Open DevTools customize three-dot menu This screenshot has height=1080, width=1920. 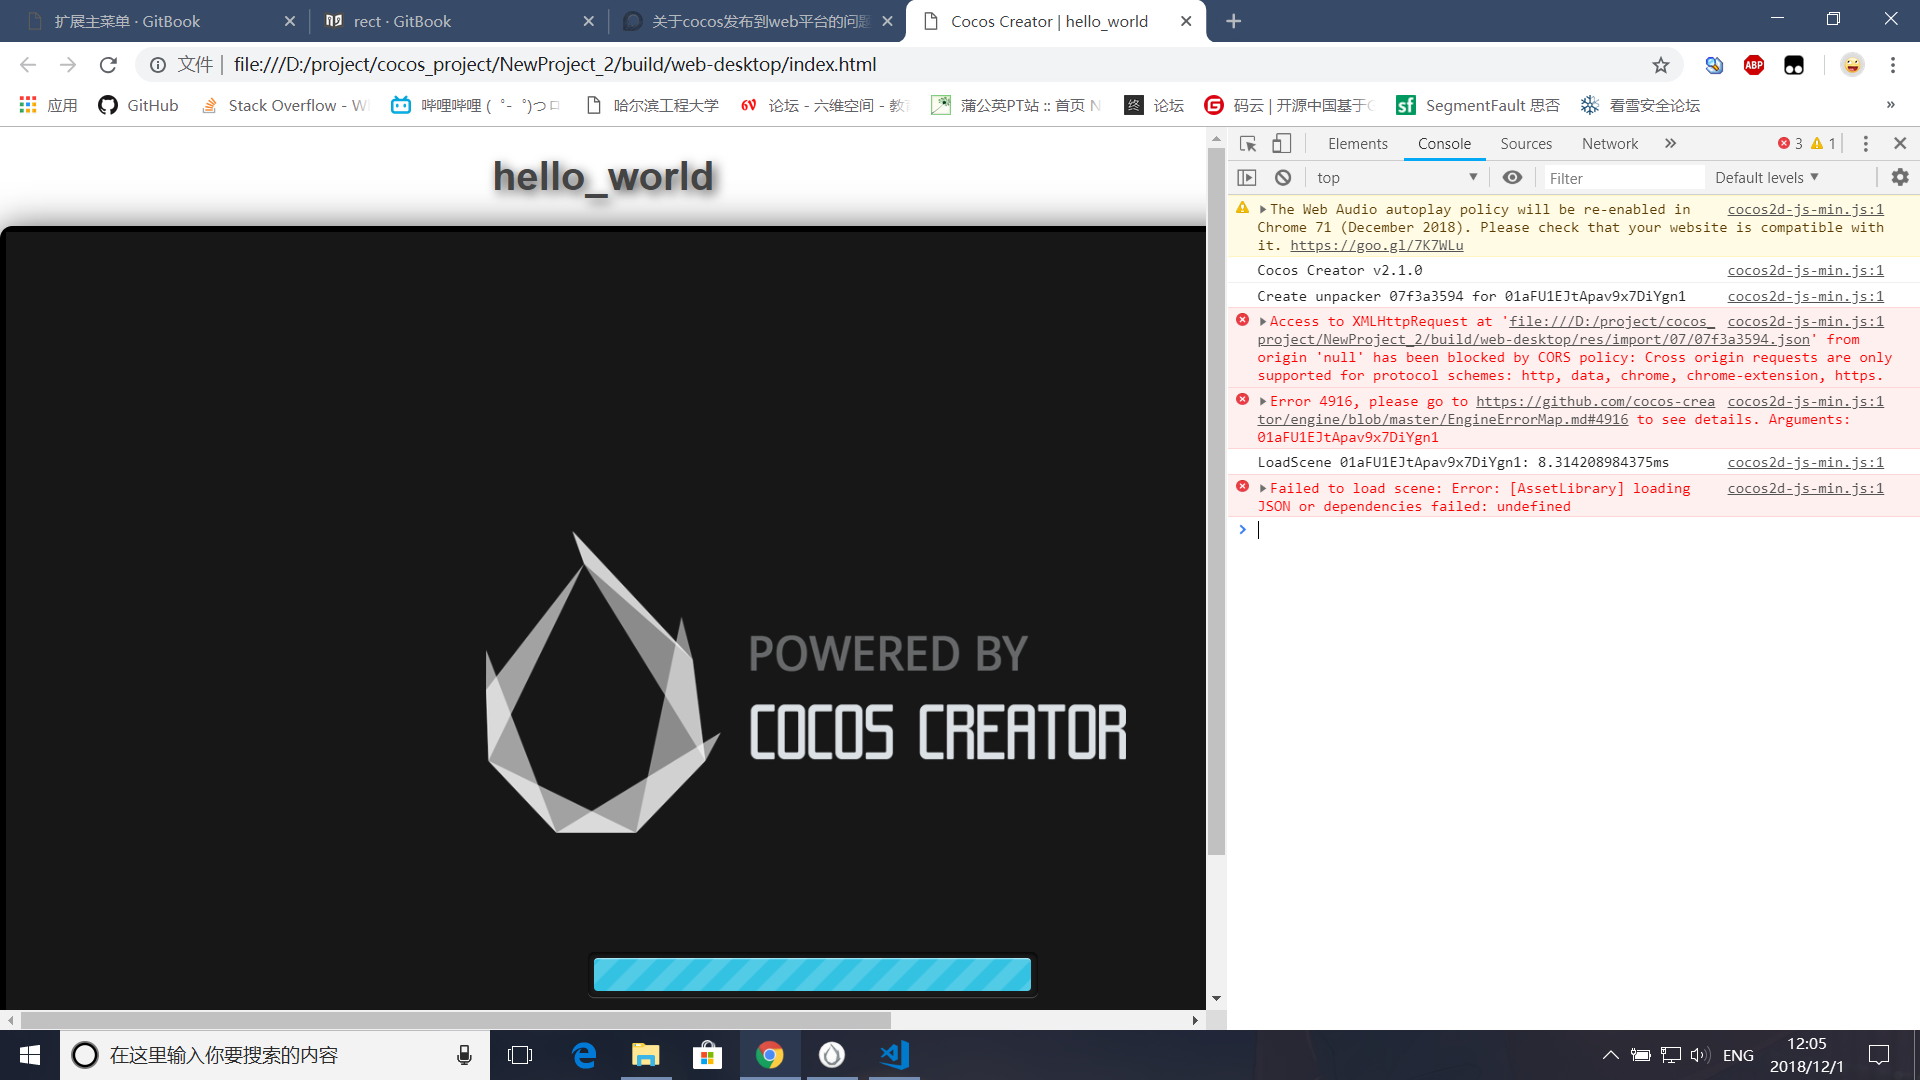click(x=1865, y=144)
